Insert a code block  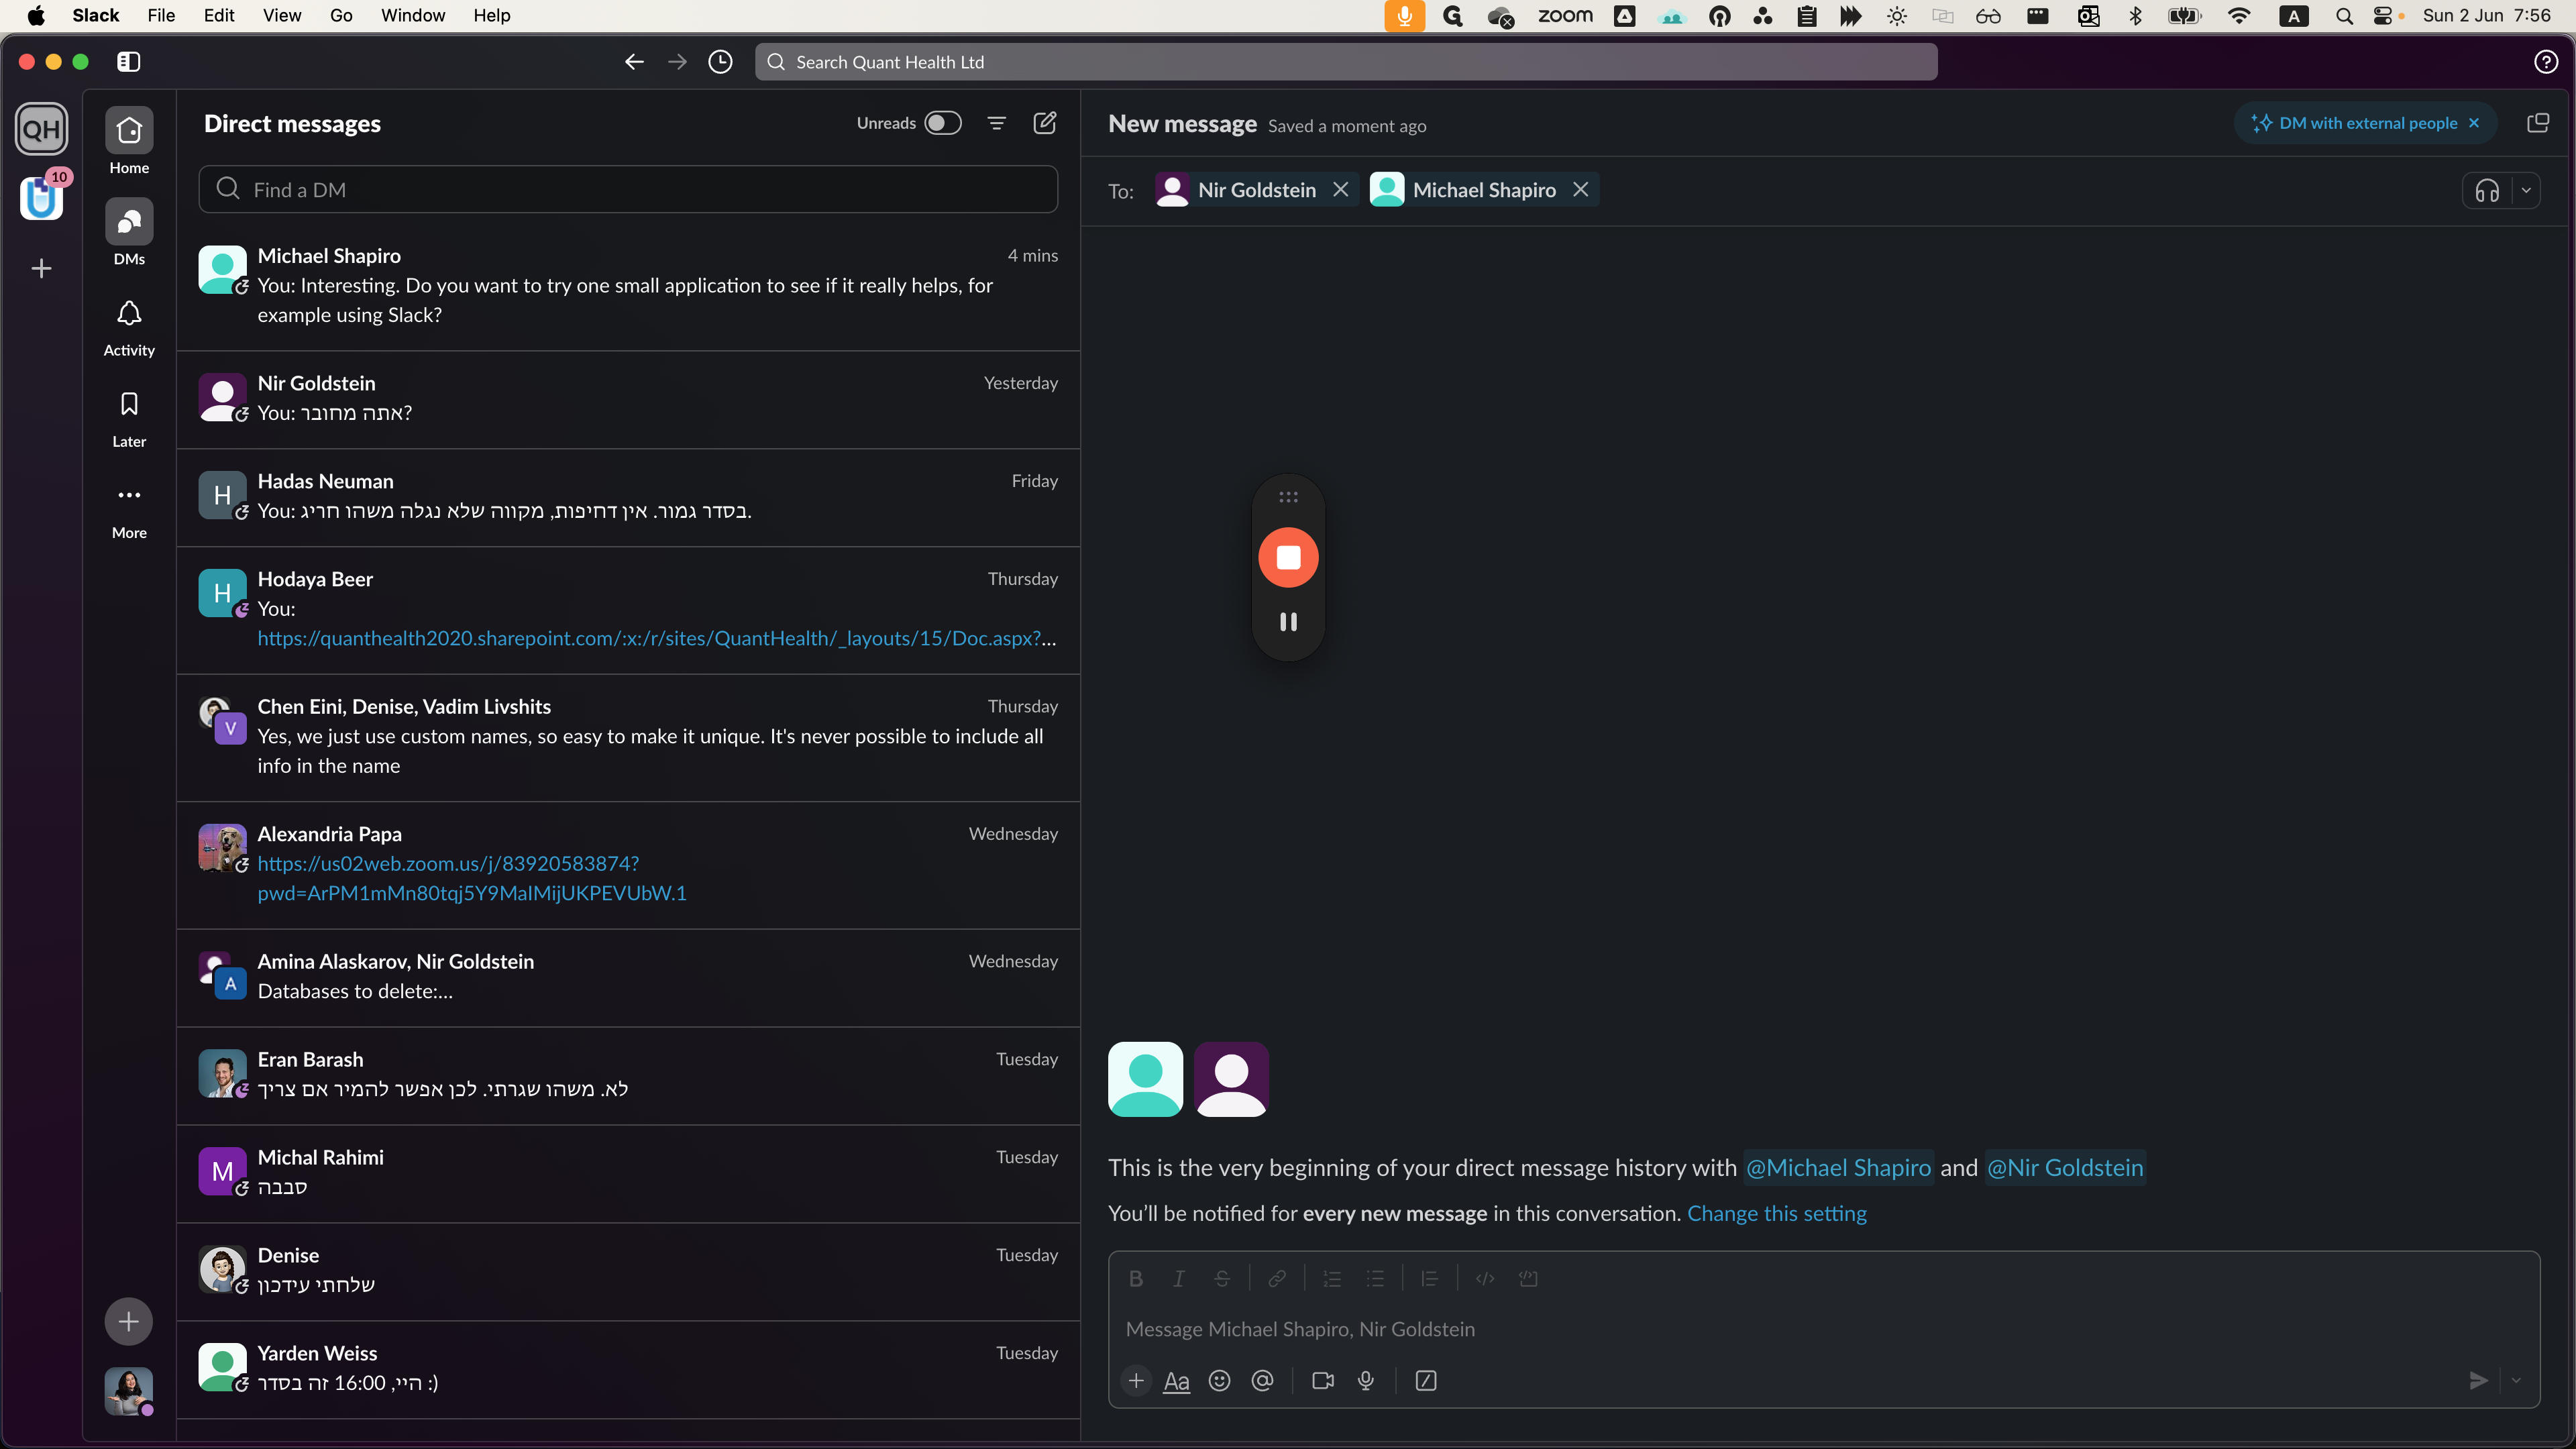pos(1528,1278)
